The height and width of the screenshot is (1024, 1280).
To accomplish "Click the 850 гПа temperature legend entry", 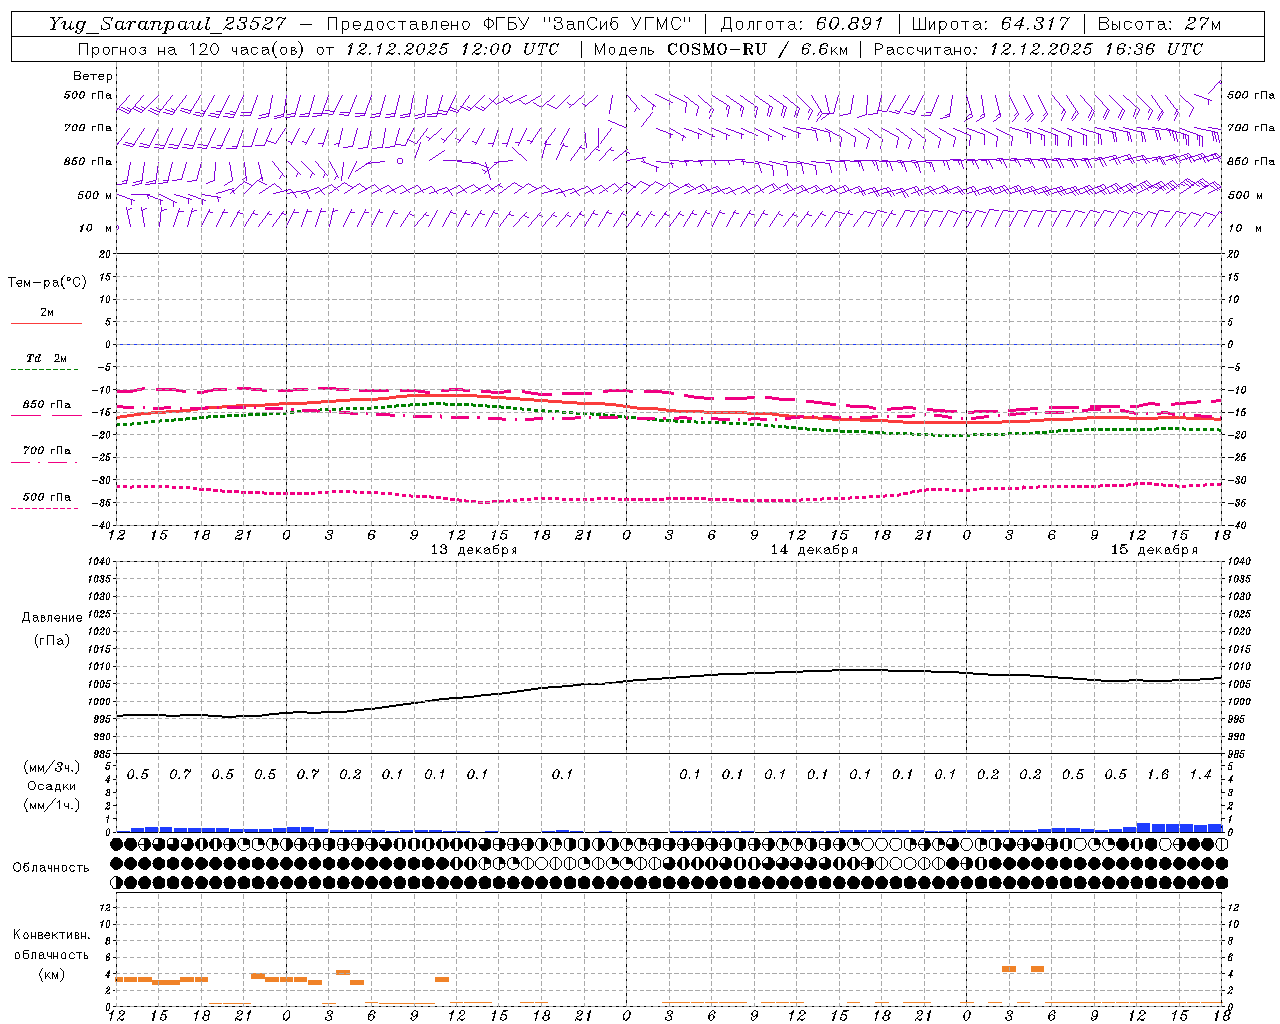I will click(47, 405).
